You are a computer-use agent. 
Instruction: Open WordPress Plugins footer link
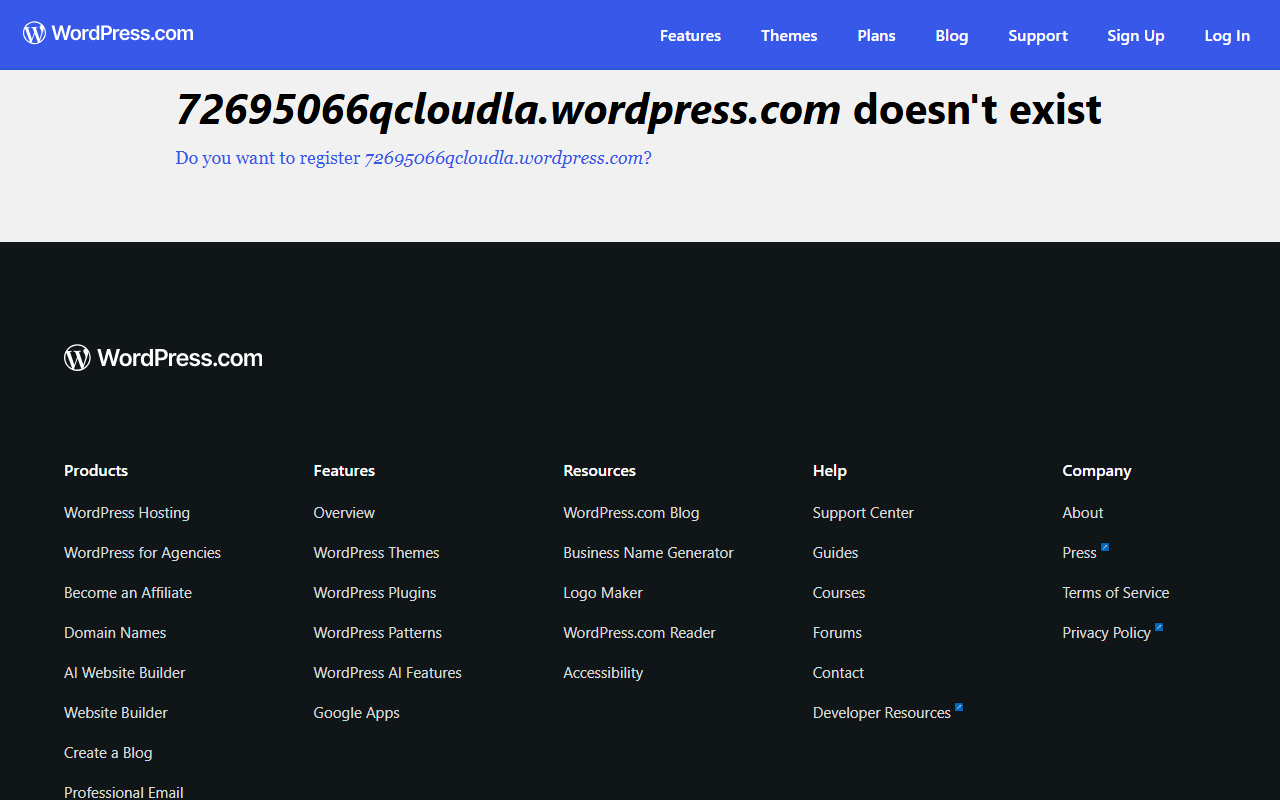375,593
